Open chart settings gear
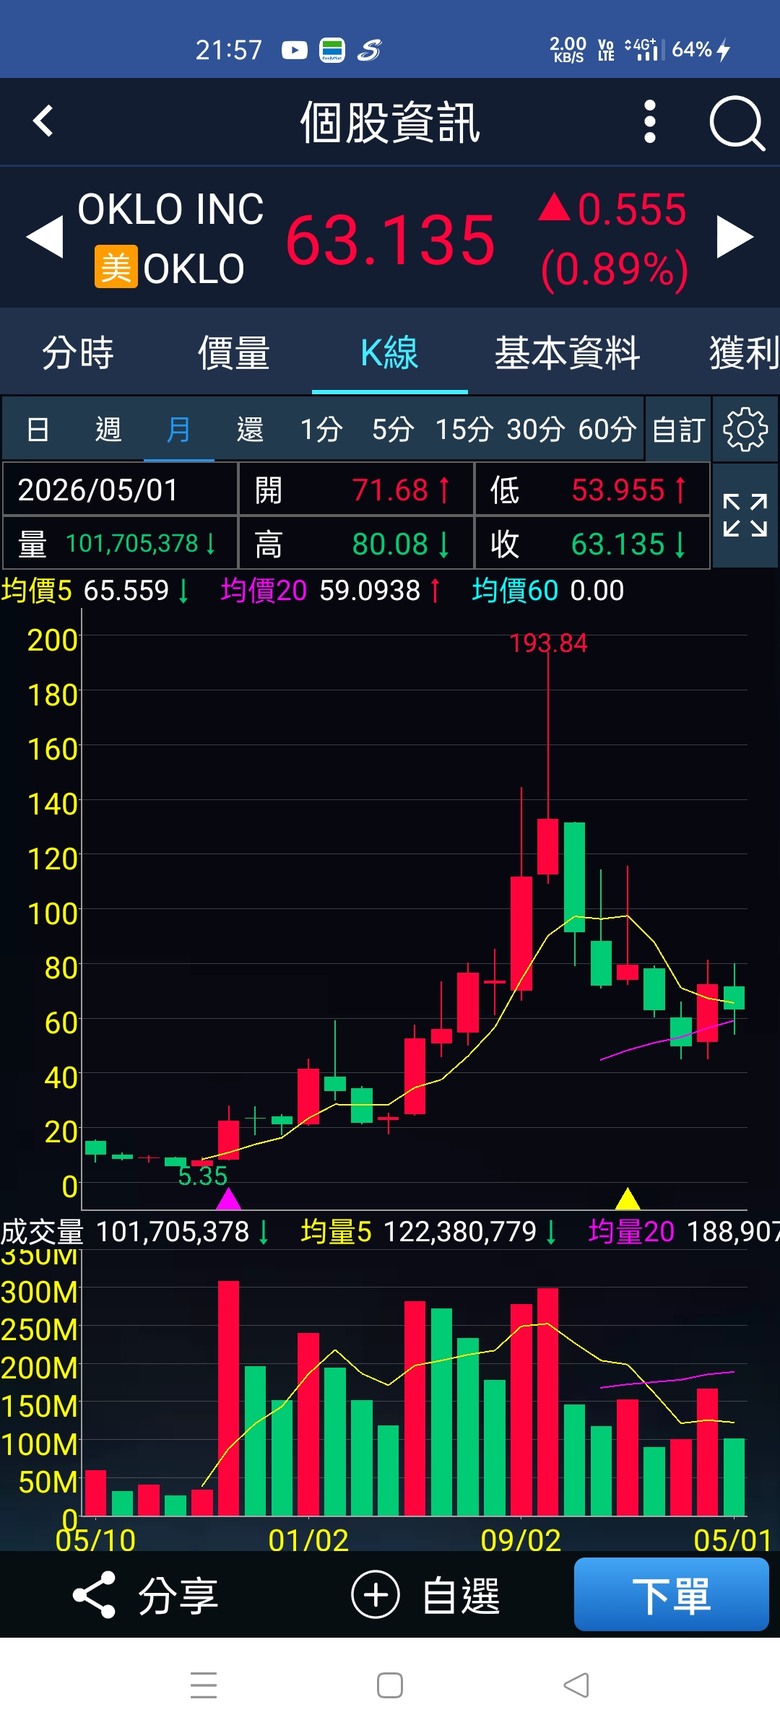This screenshot has height=1733, width=780. tap(745, 429)
